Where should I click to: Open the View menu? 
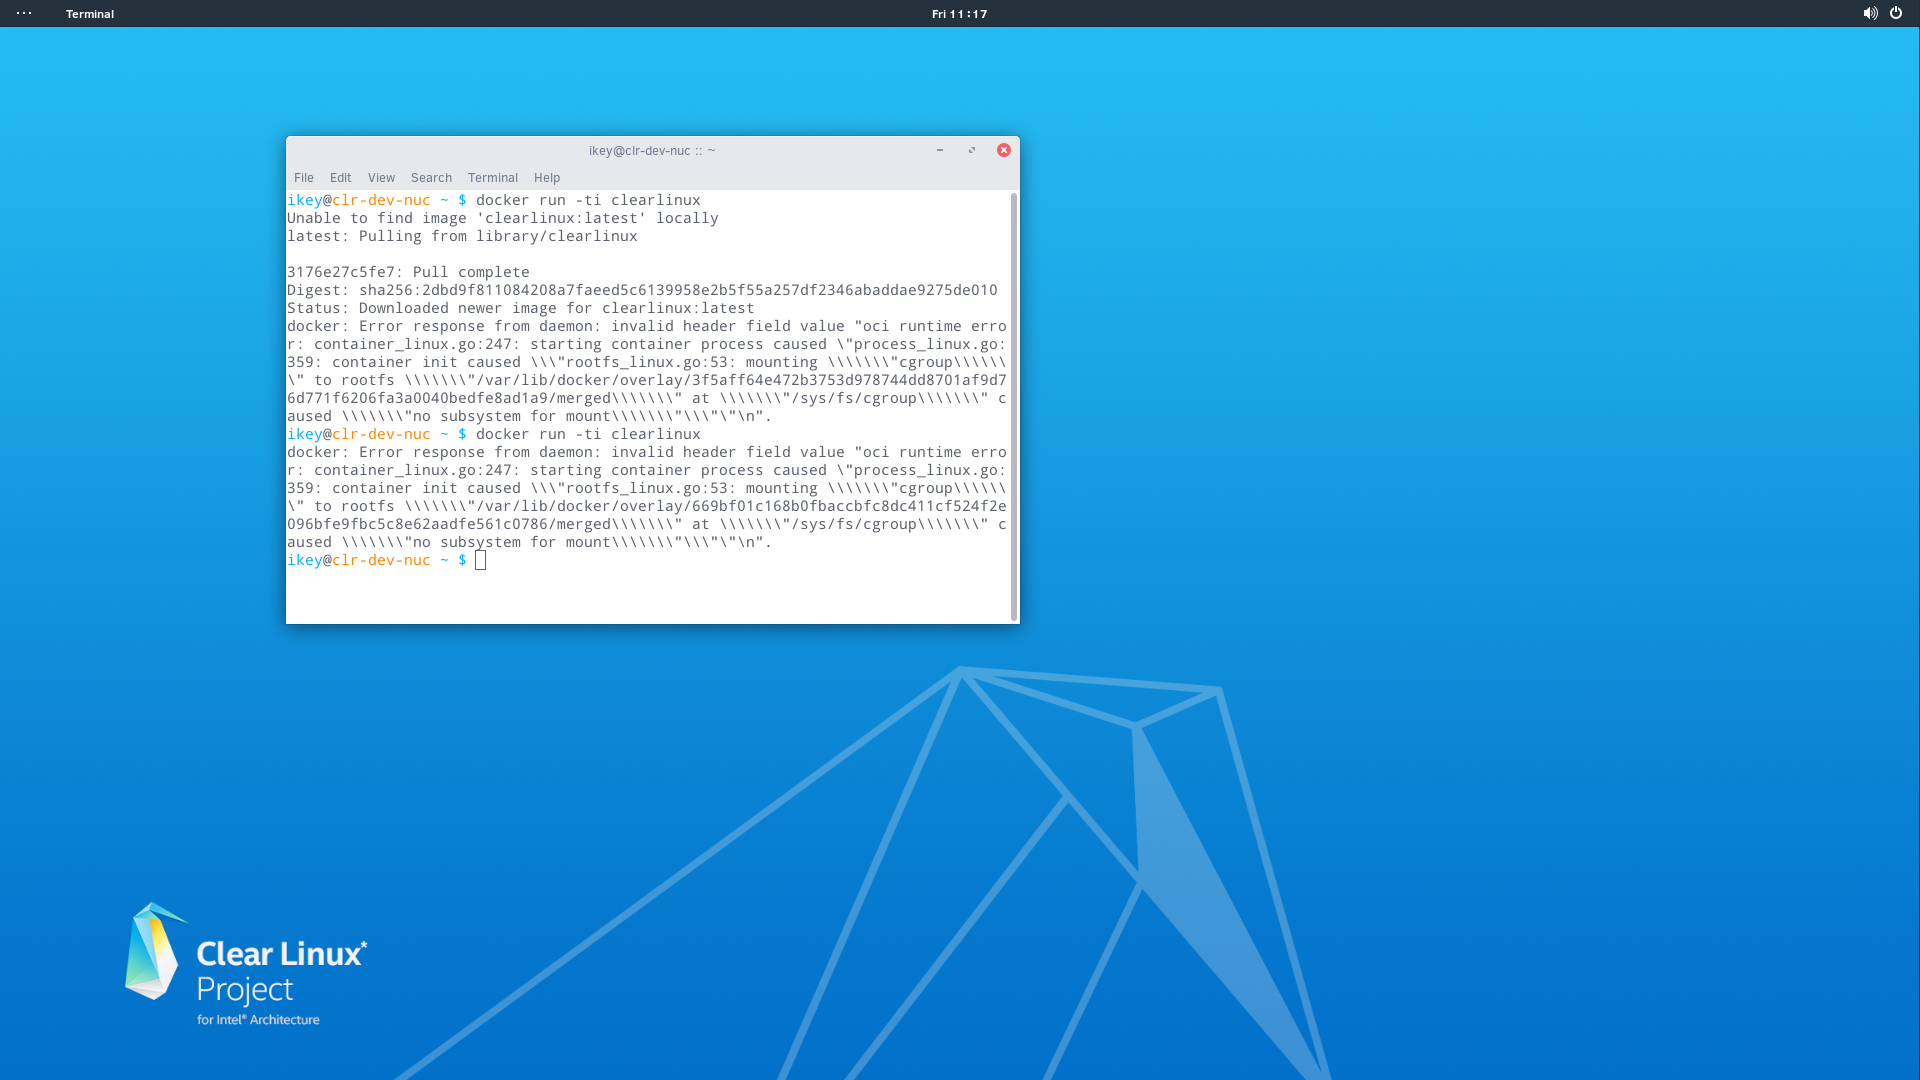point(381,178)
